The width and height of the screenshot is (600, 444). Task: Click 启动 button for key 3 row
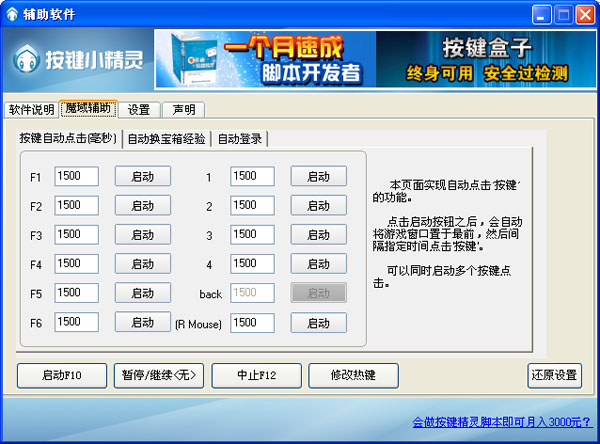(x=319, y=234)
